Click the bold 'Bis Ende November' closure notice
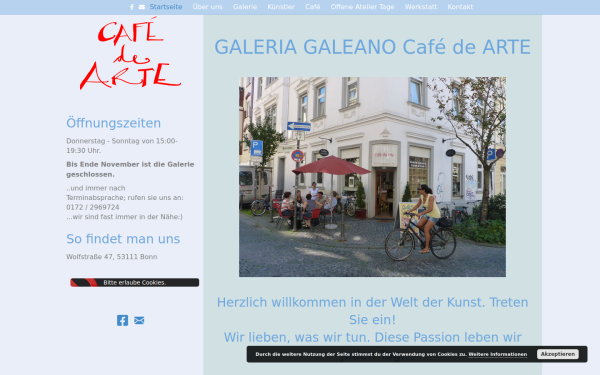The height and width of the screenshot is (375, 600). [x=130, y=169]
